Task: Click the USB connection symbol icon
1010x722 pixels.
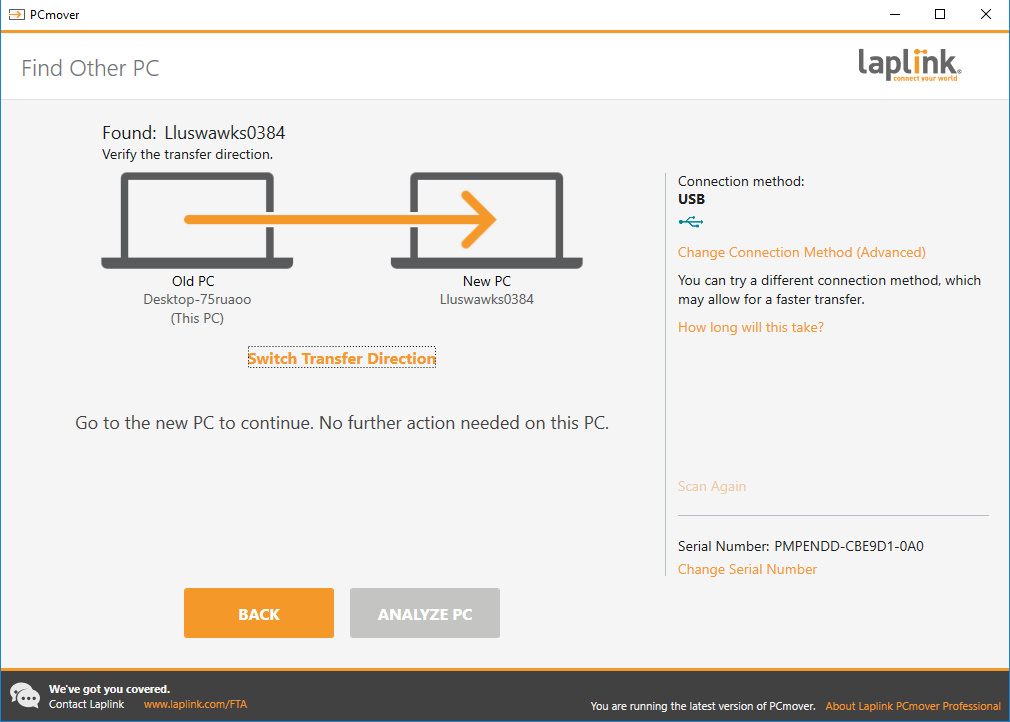Action: click(691, 222)
